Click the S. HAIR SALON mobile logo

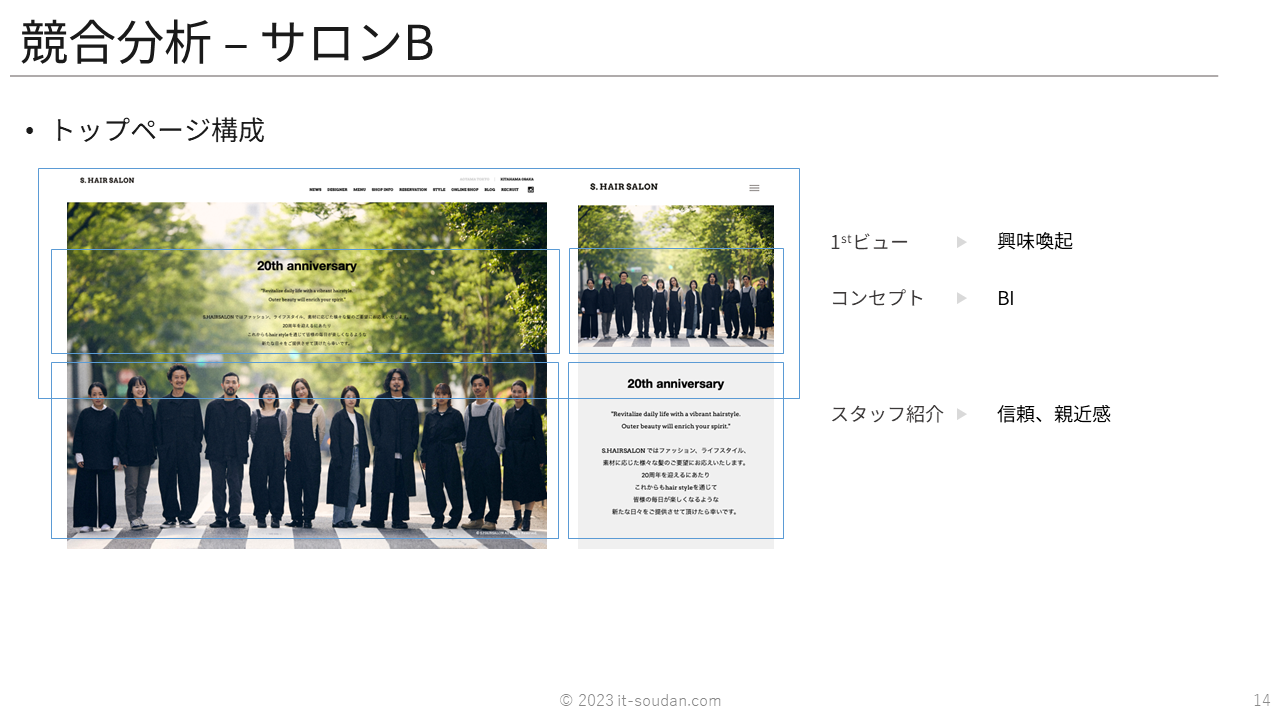[x=624, y=187]
